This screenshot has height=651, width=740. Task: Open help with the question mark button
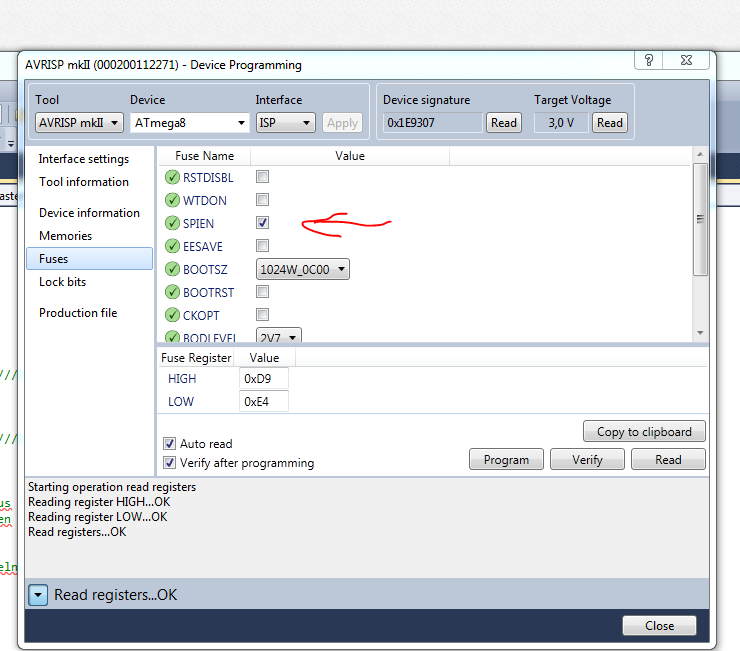click(649, 60)
